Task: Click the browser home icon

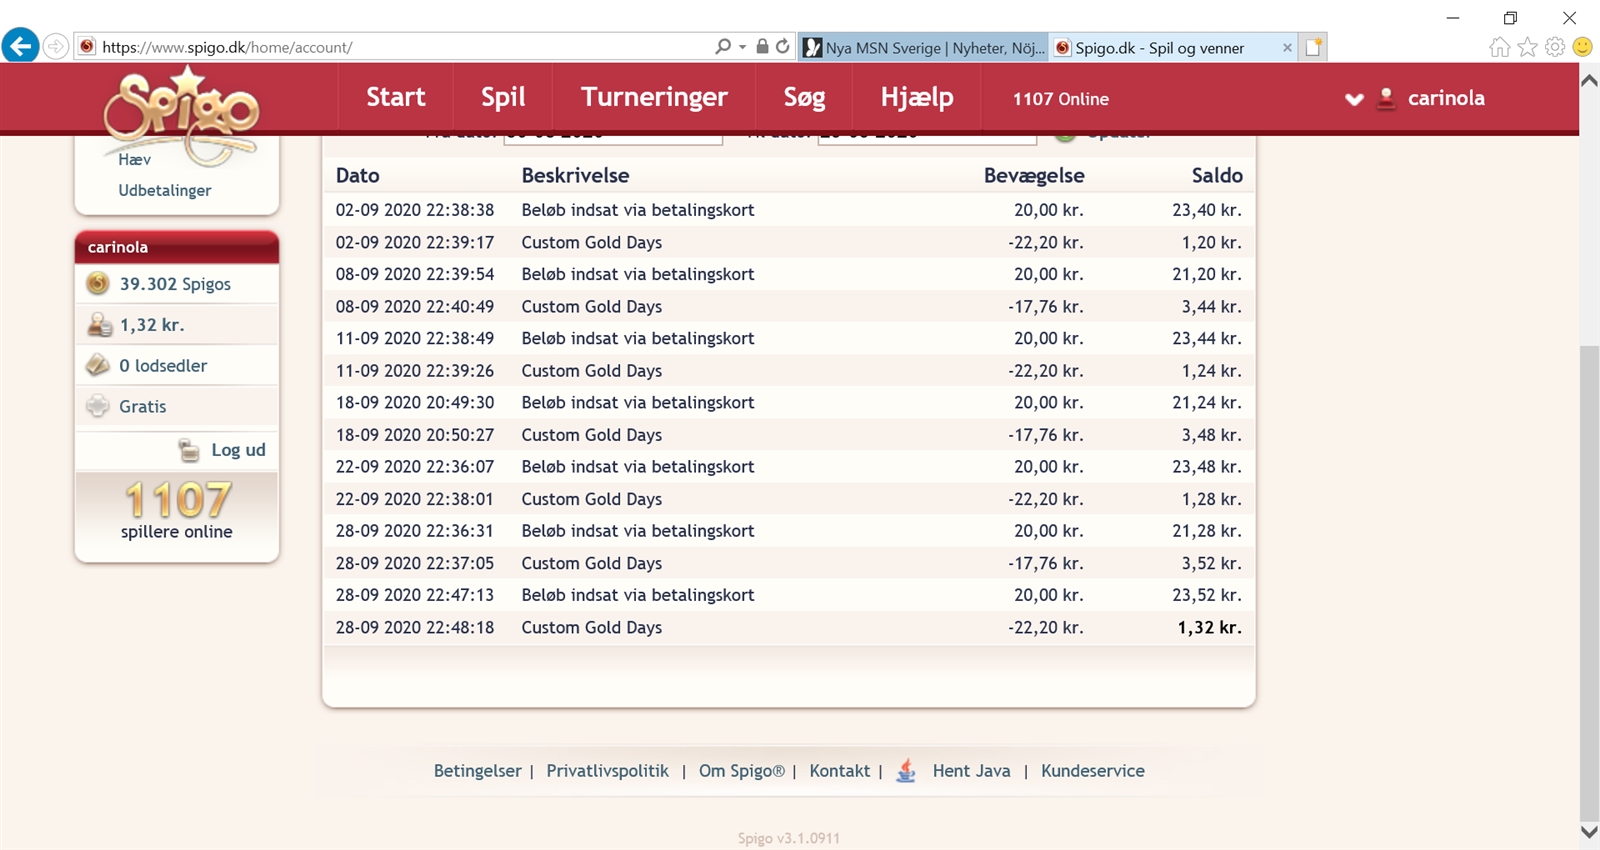Action: click(x=1499, y=47)
